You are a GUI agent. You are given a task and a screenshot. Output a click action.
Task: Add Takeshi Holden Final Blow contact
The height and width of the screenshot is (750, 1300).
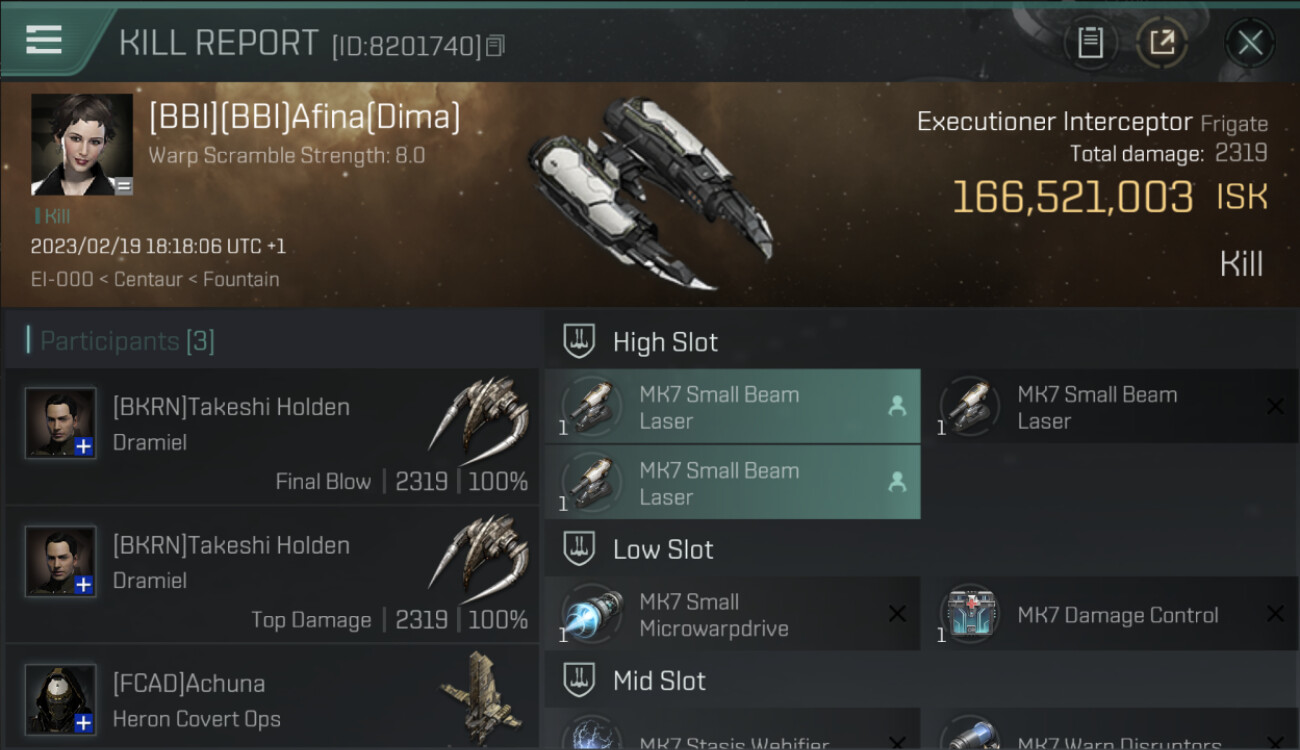coord(84,446)
